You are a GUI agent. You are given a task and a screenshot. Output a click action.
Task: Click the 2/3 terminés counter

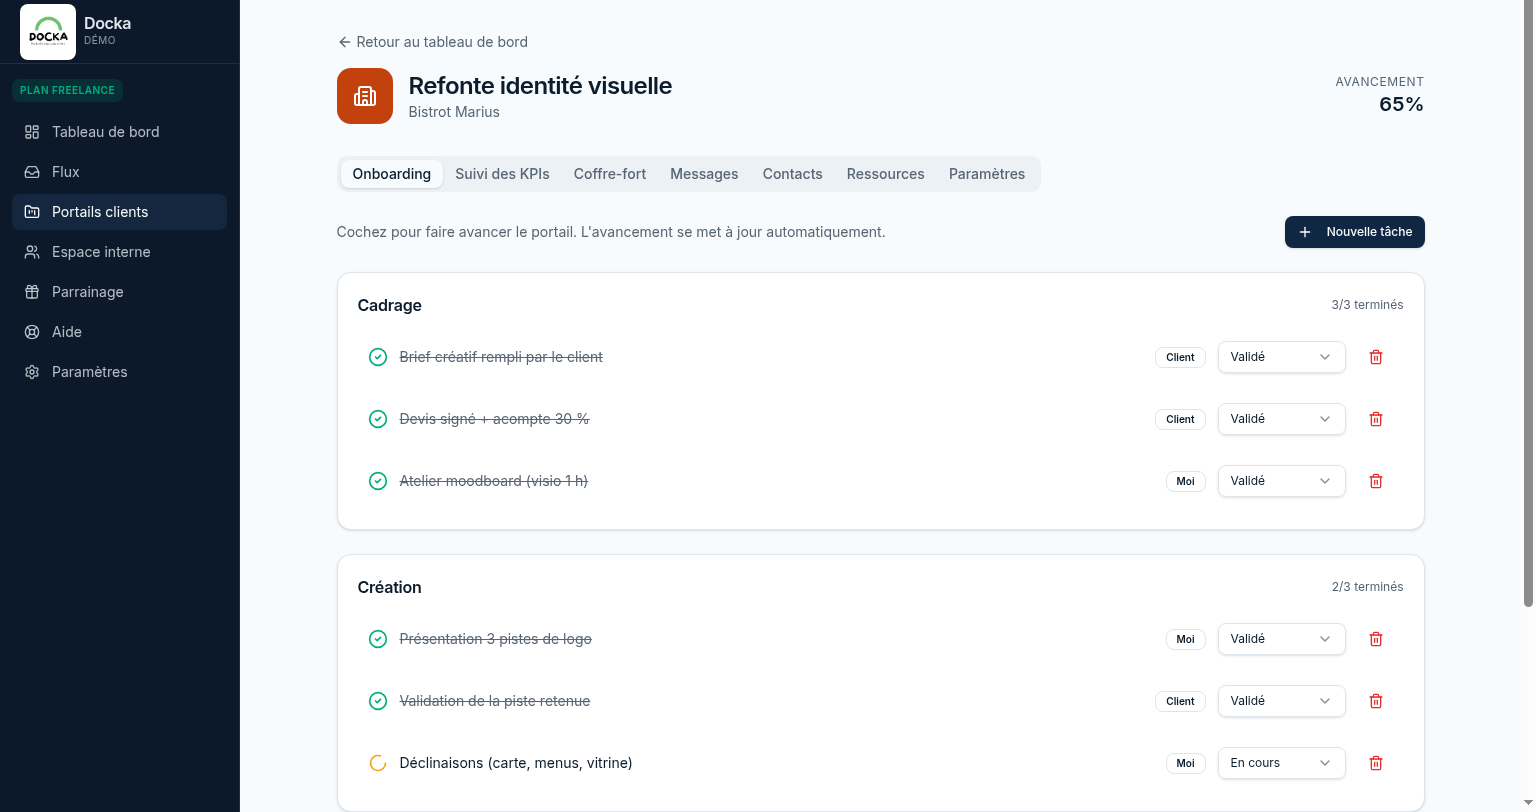tap(1367, 587)
